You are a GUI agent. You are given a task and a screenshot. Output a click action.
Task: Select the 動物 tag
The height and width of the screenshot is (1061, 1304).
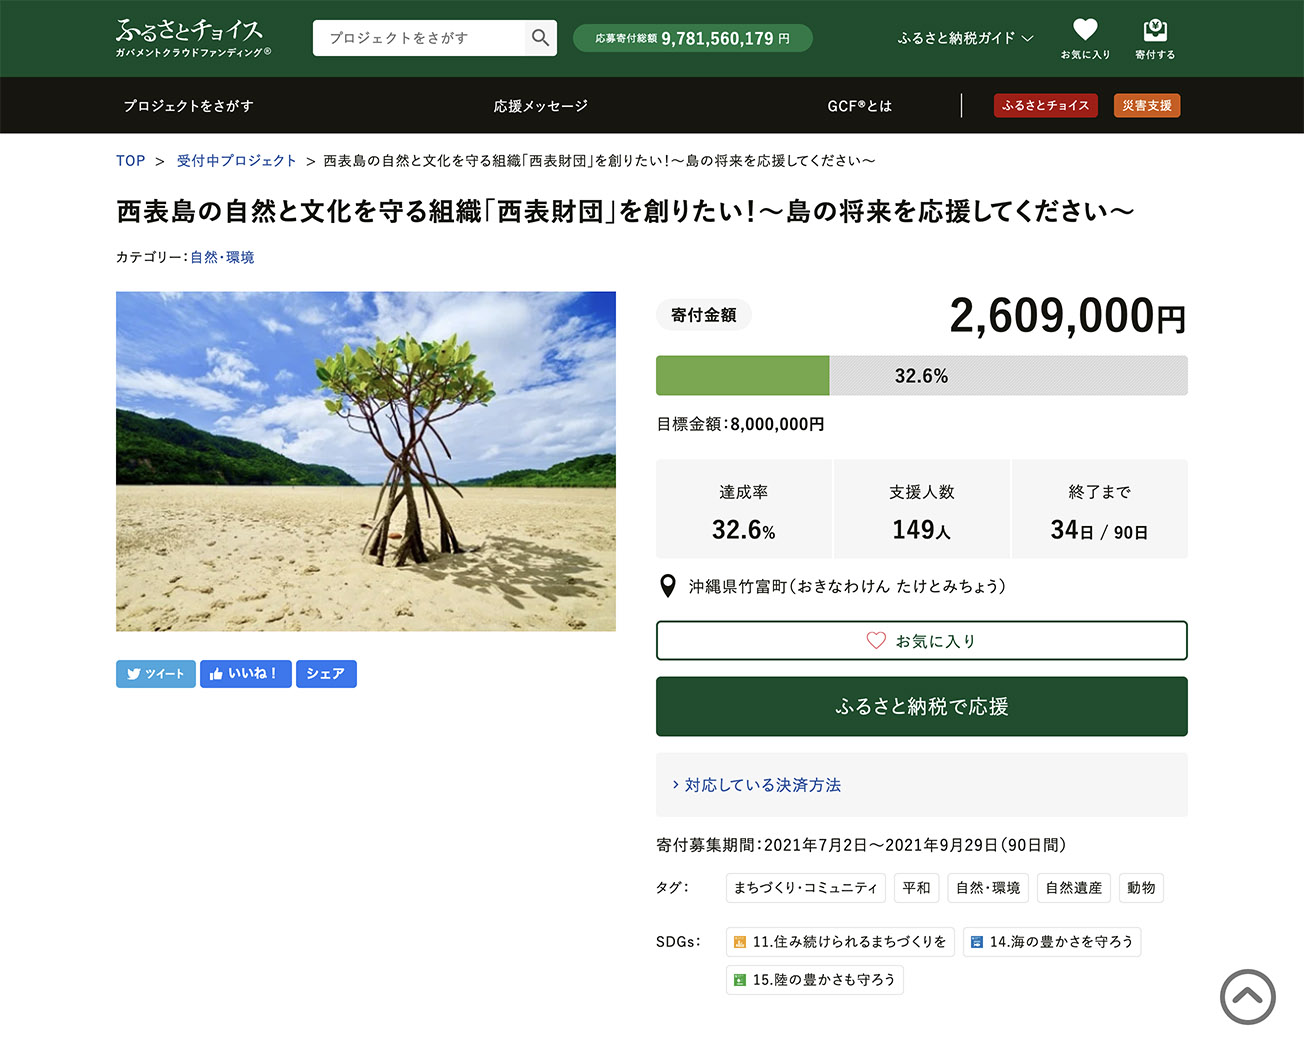pyautogui.click(x=1141, y=888)
